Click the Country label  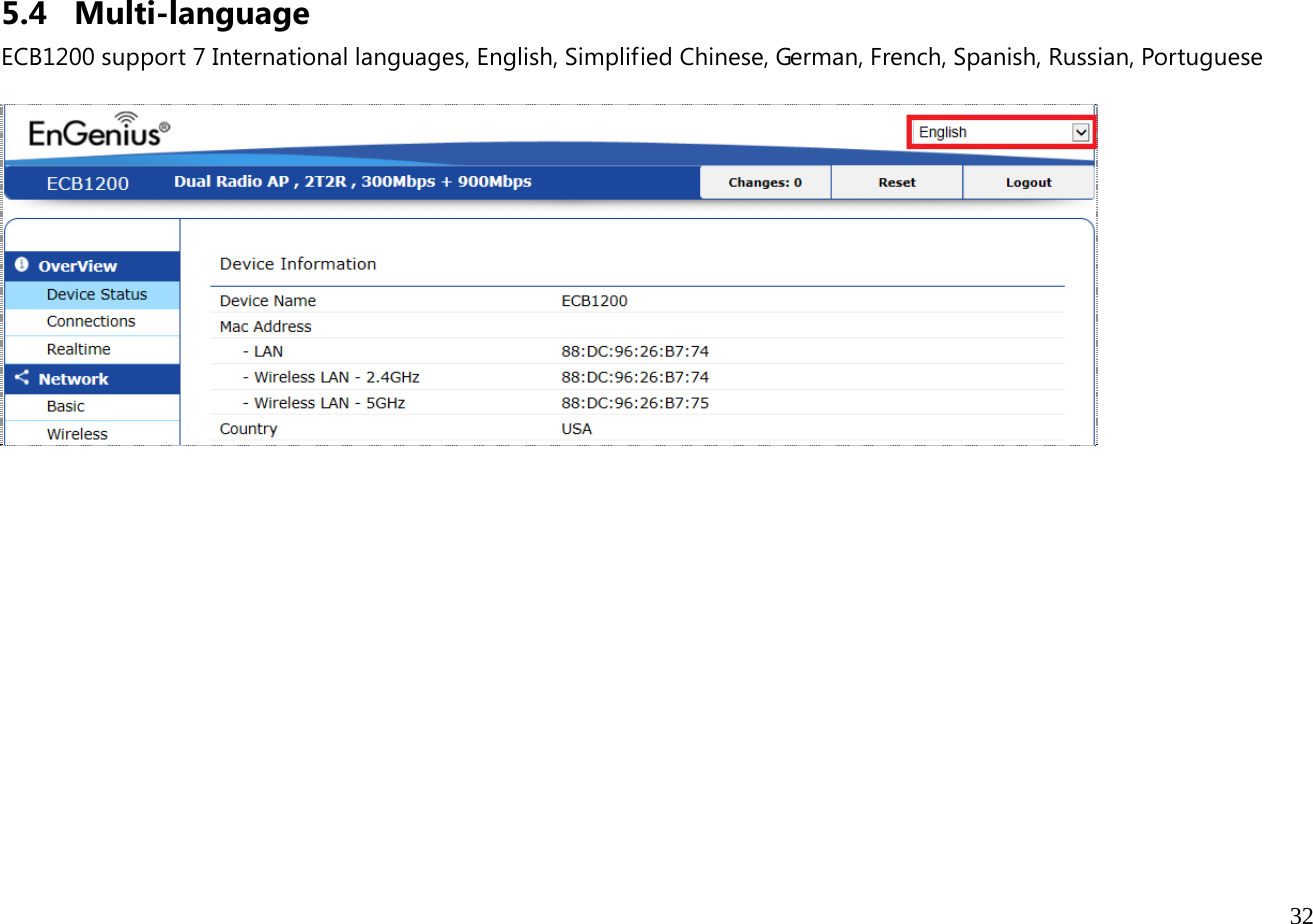249,429
